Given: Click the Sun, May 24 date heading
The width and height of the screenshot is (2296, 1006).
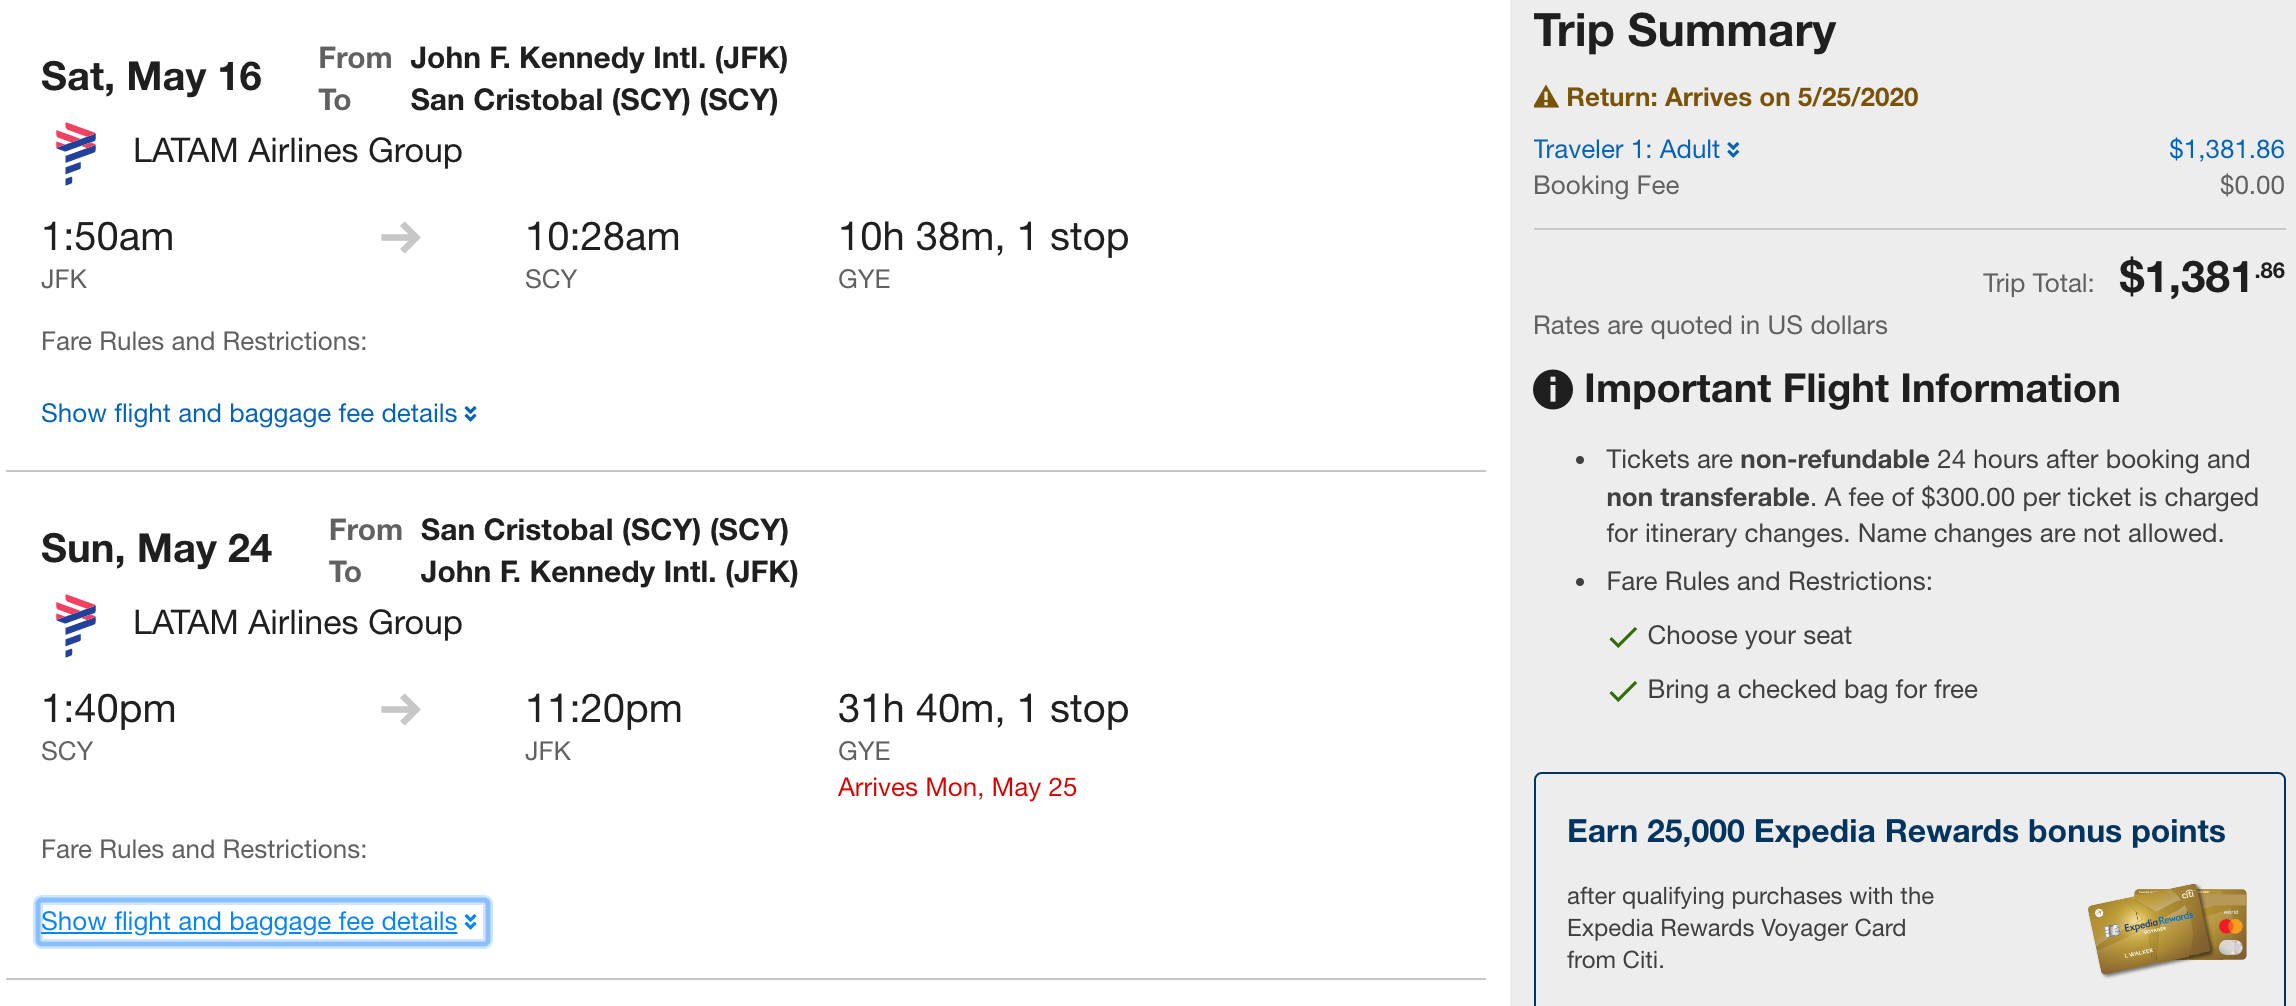Looking at the screenshot, I should (x=156, y=549).
